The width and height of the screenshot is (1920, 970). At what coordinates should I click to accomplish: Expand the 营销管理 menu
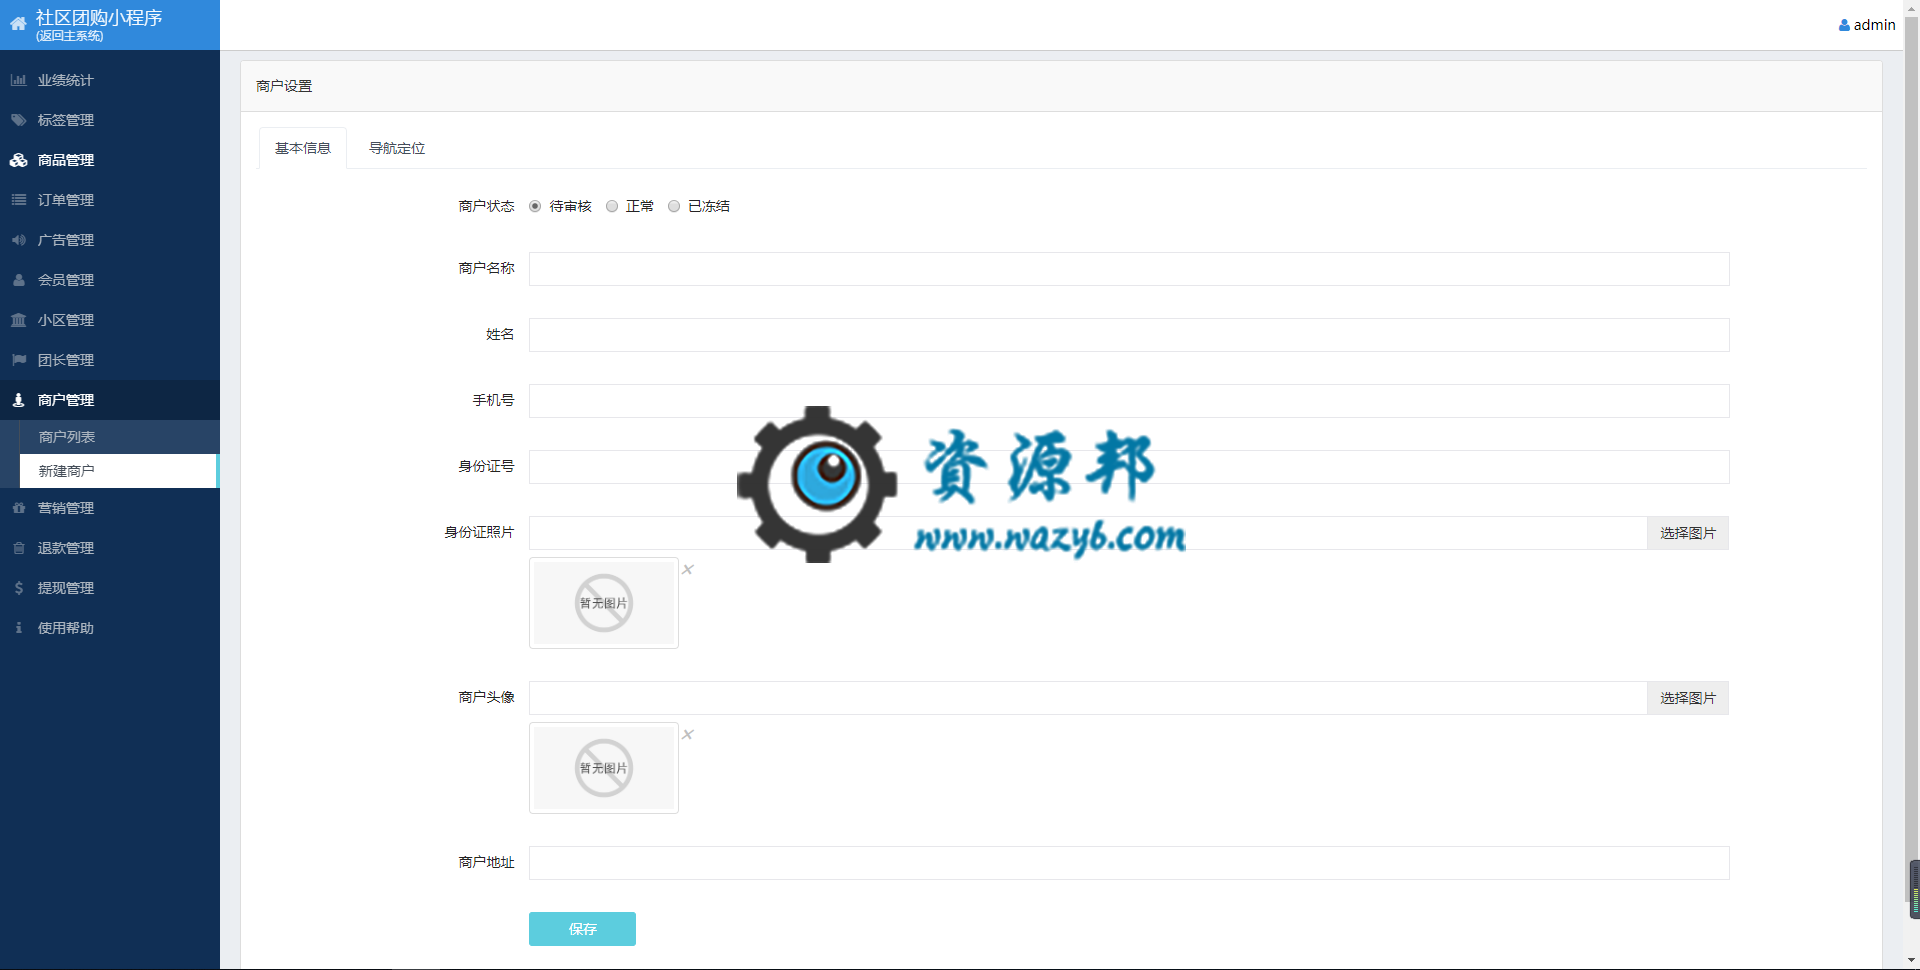(110, 508)
